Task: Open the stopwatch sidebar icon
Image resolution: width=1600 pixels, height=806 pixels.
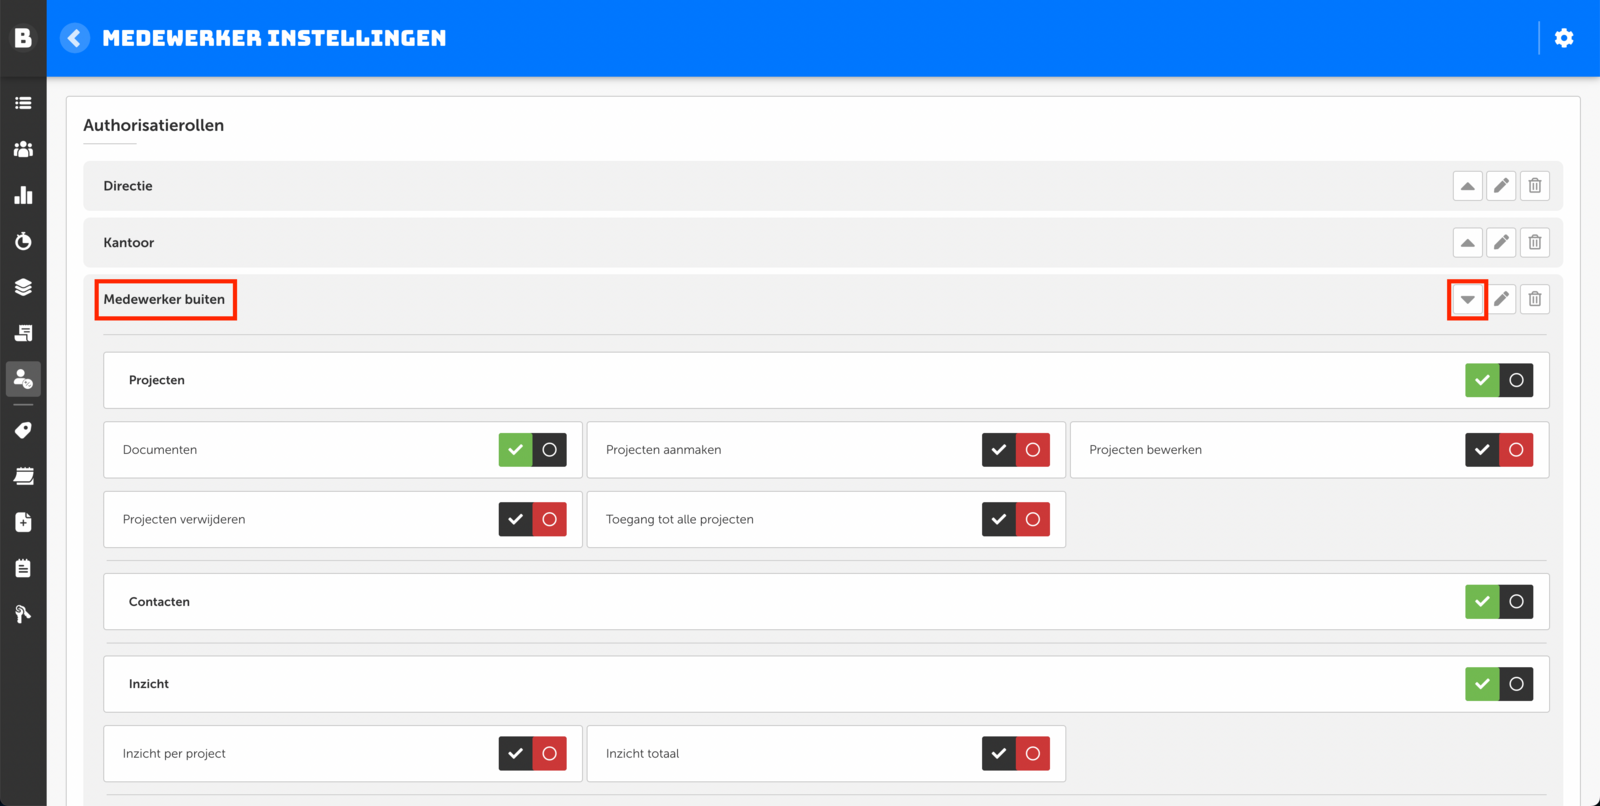Action: pos(23,241)
